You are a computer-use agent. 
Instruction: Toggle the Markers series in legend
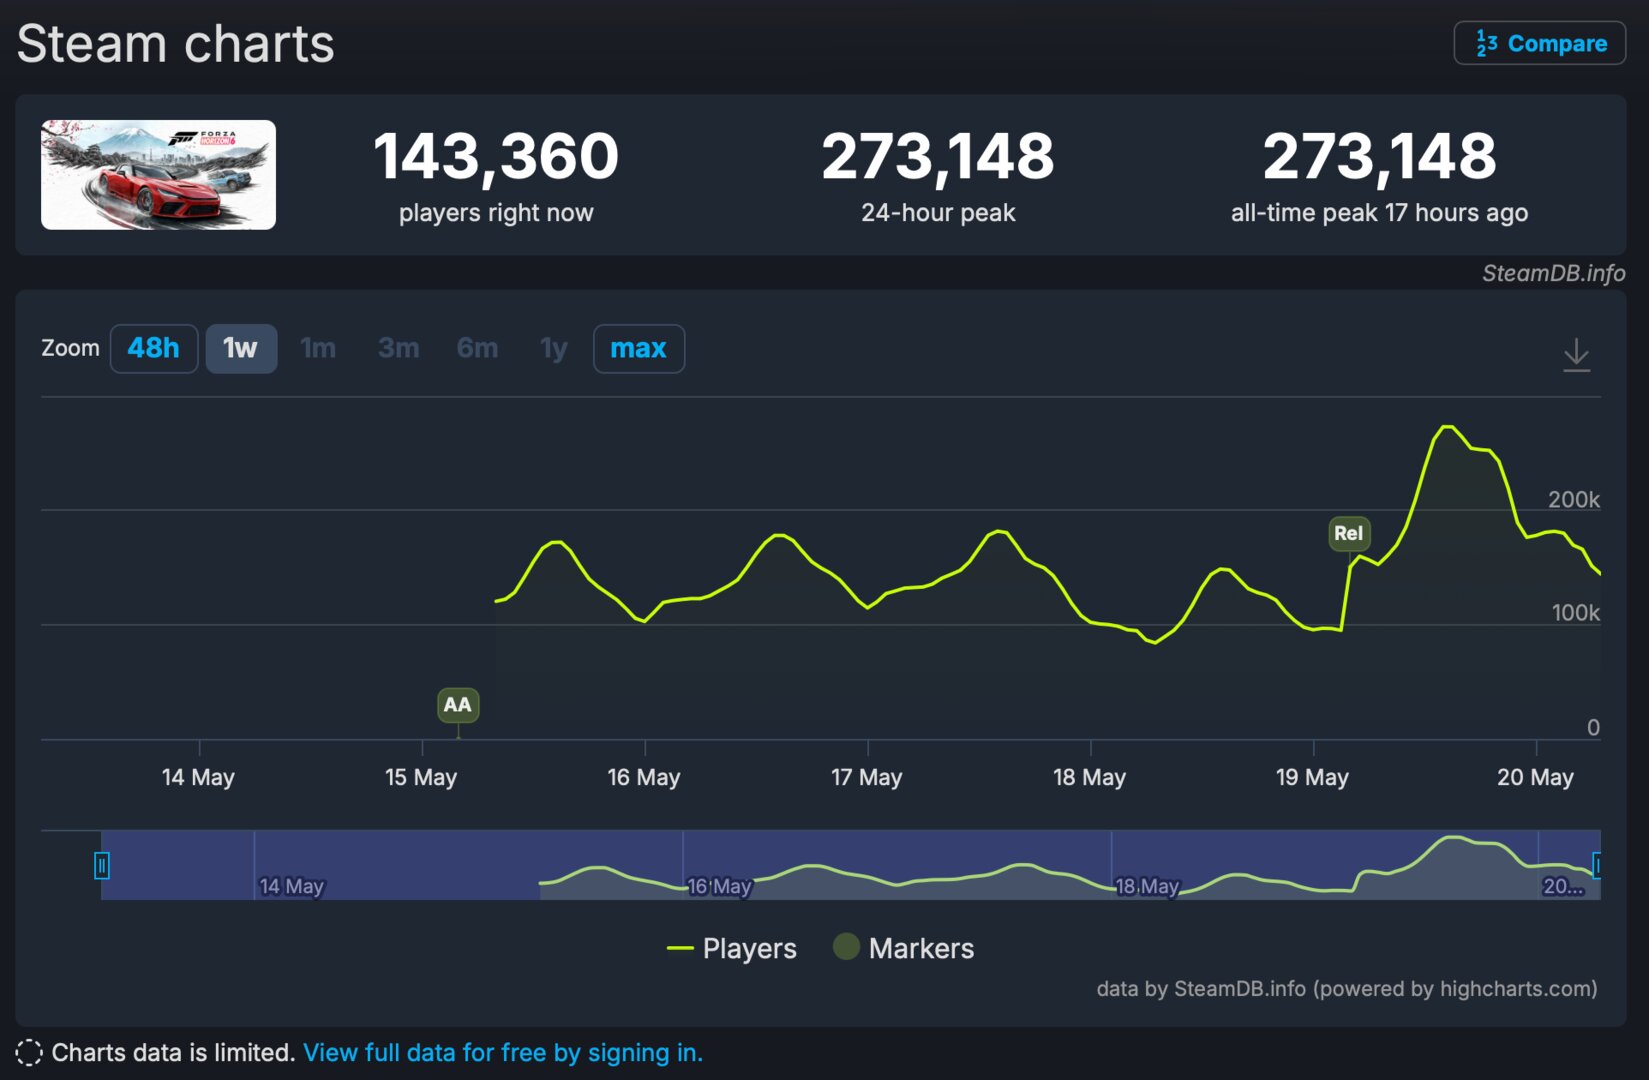pyautogui.click(x=903, y=948)
